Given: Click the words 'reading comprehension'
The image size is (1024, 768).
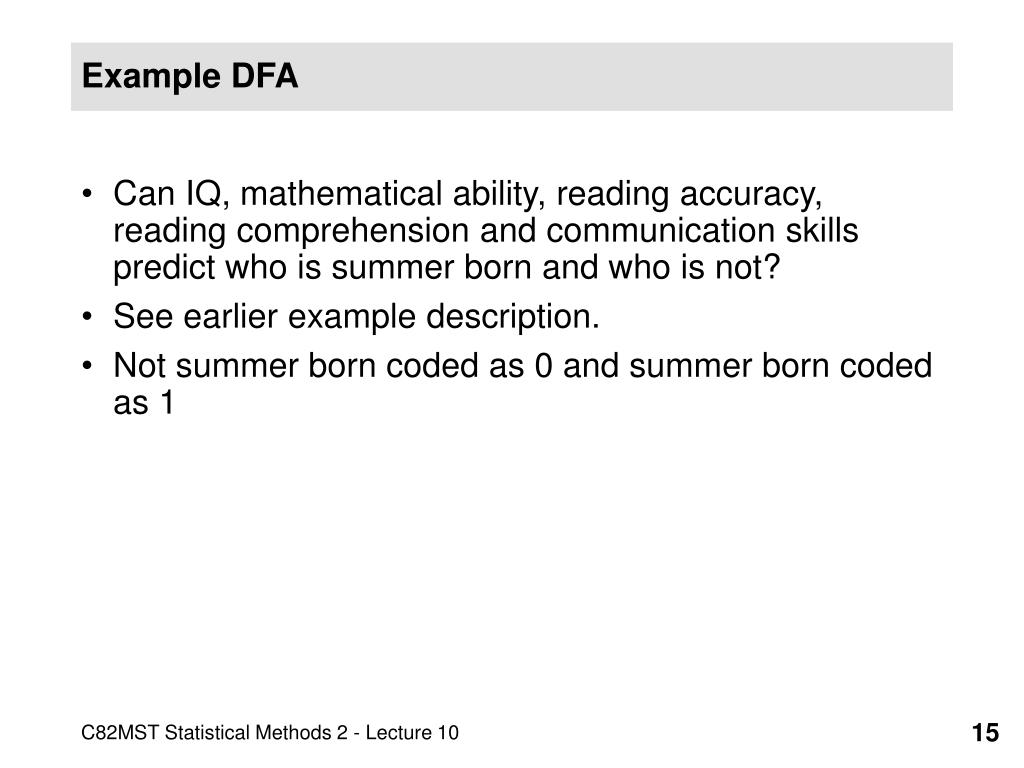Looking at the screenshot, I should coord(291,231).
